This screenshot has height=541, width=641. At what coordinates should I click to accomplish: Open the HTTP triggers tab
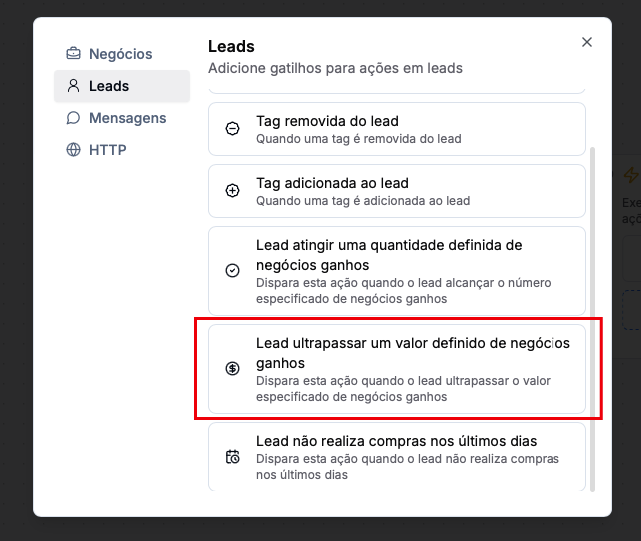(x=107, y=150)
